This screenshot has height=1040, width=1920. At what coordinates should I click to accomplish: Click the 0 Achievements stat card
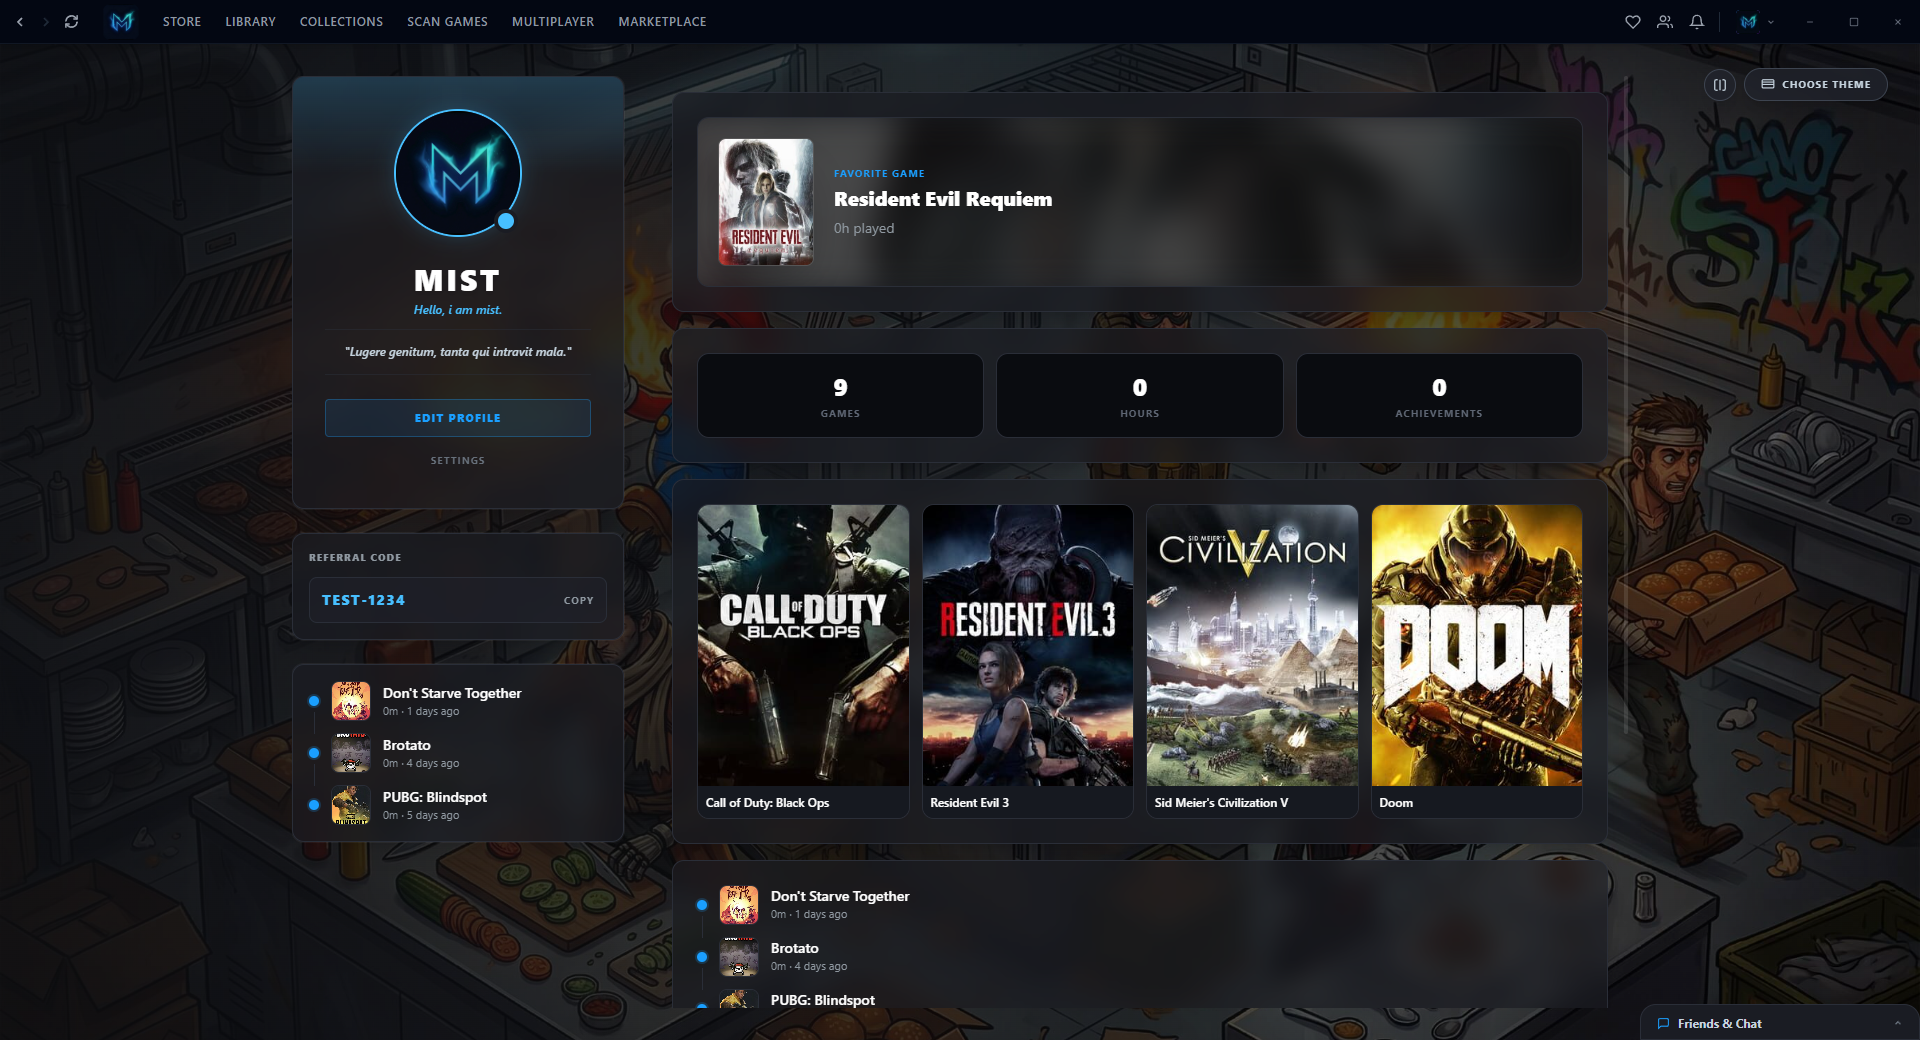(1439, 395)
